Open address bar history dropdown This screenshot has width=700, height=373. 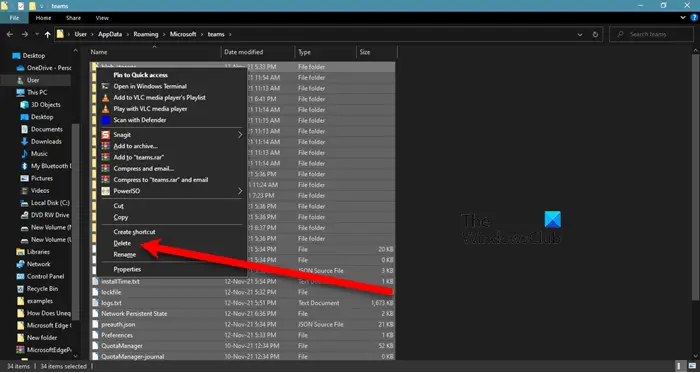point(580,34)
